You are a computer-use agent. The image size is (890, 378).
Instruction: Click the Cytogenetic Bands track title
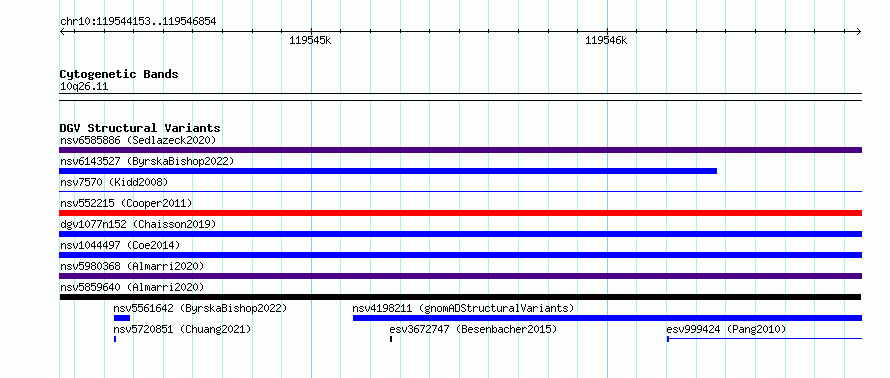point(119,74)
